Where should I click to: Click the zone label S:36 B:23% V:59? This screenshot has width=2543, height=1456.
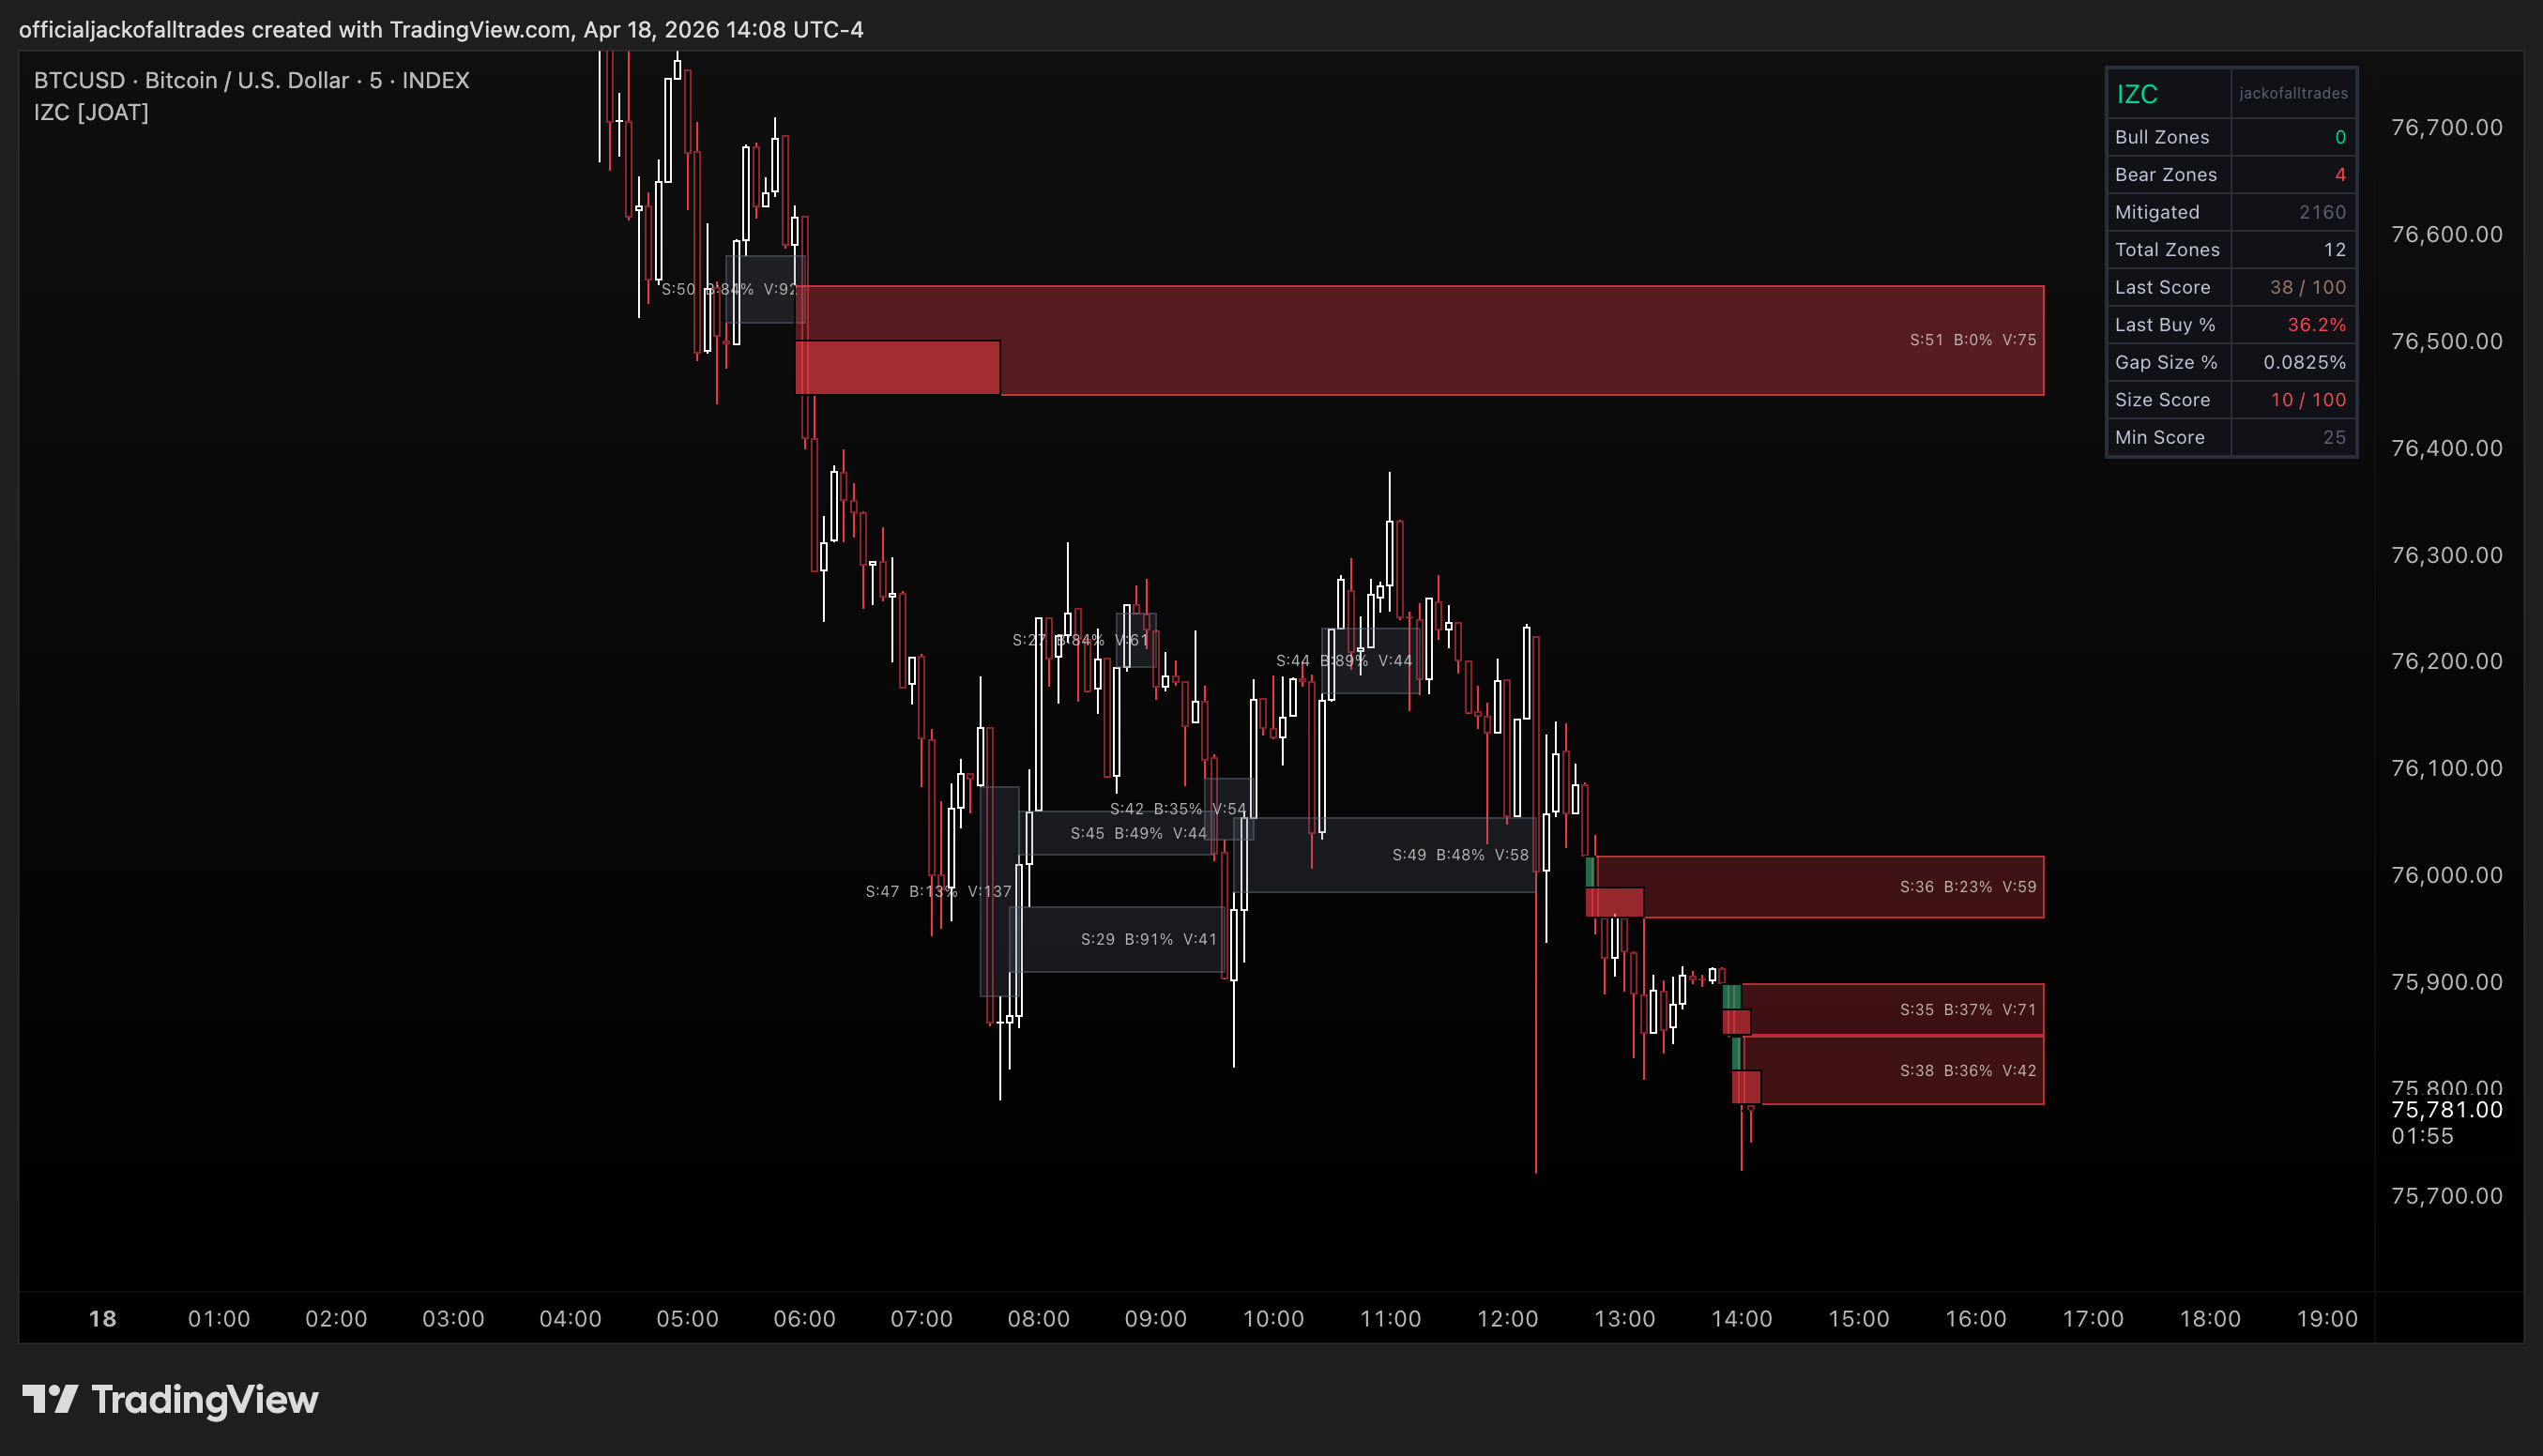(x=1967, y=887)
